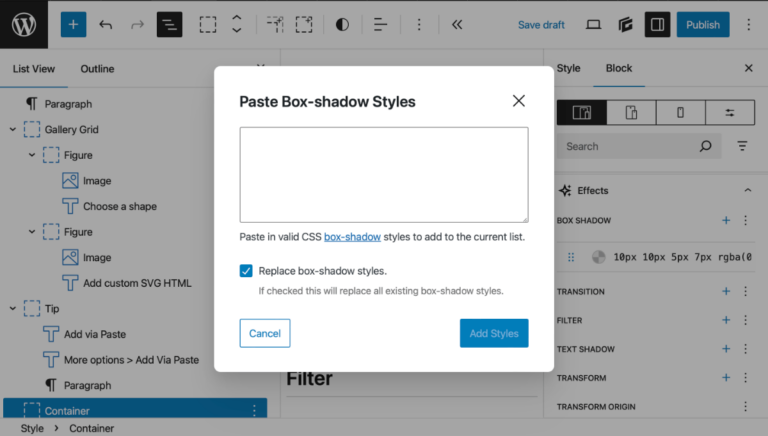Open Transform options menu
Viewport: 768px width, 436px height.
745,378
